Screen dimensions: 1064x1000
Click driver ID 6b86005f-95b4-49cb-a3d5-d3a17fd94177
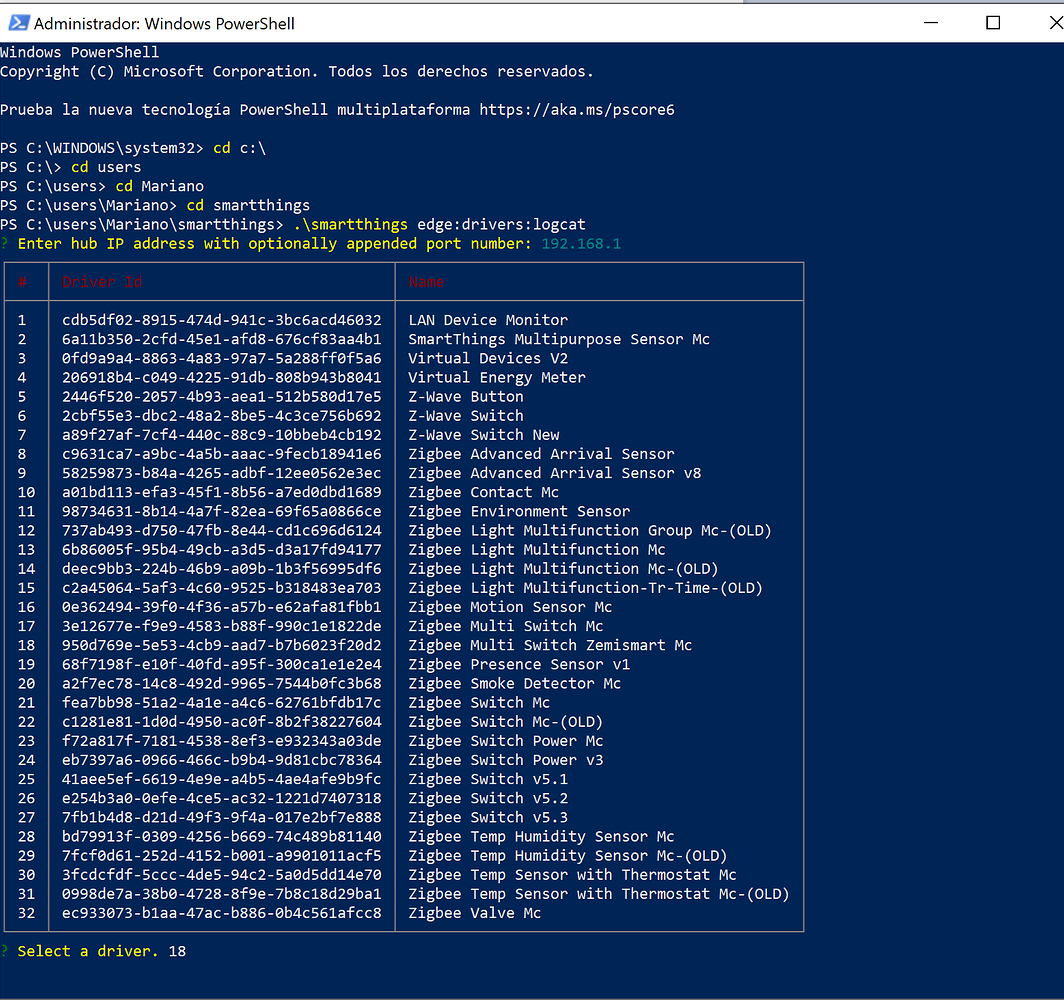click(x=222, y=550)
